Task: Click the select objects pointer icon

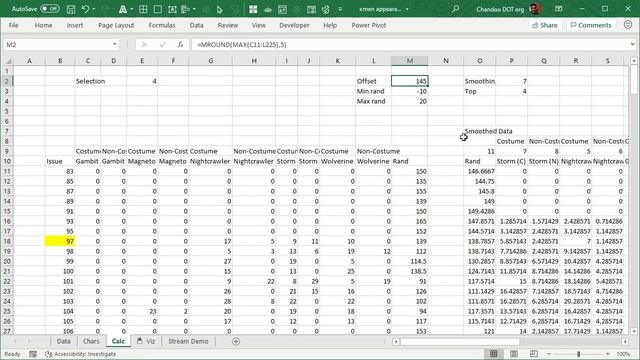Action: (220, 9)
